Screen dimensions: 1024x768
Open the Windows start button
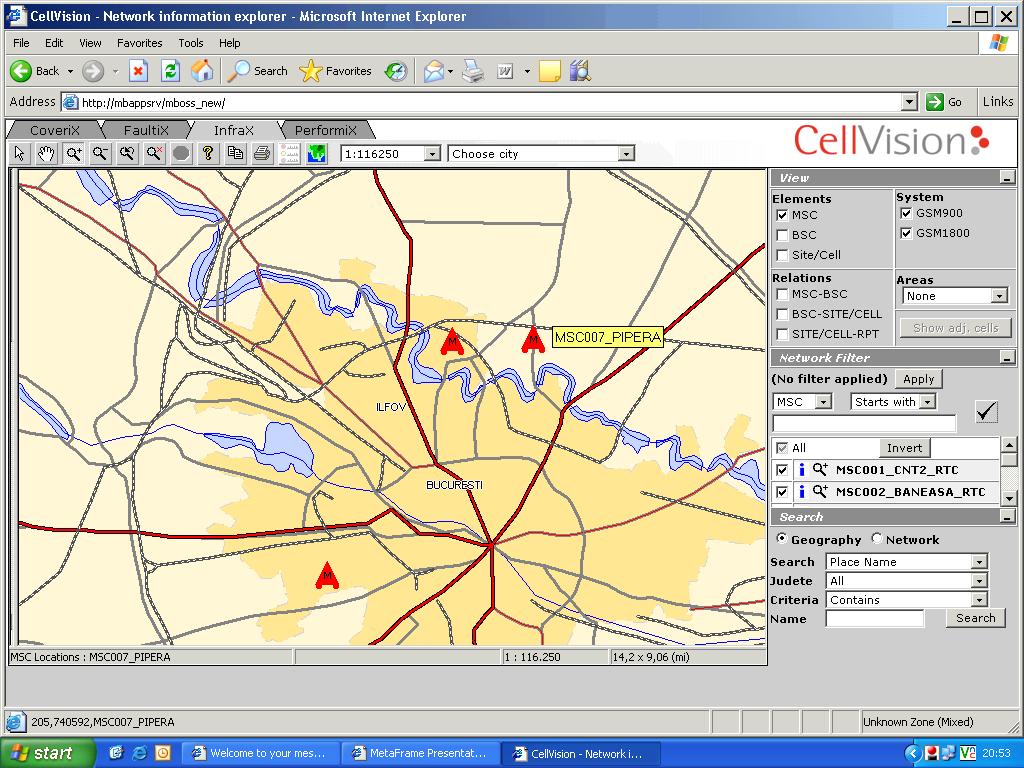pyautogui.click(x=47, y=753)
